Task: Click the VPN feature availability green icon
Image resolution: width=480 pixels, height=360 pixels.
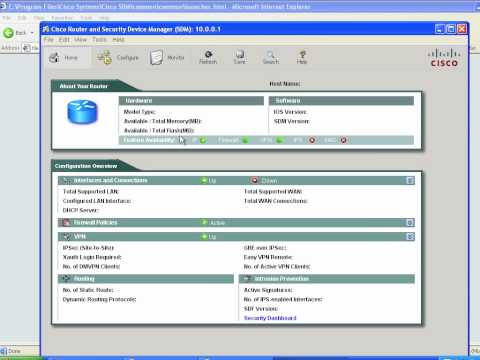Action: pos(280,140)
